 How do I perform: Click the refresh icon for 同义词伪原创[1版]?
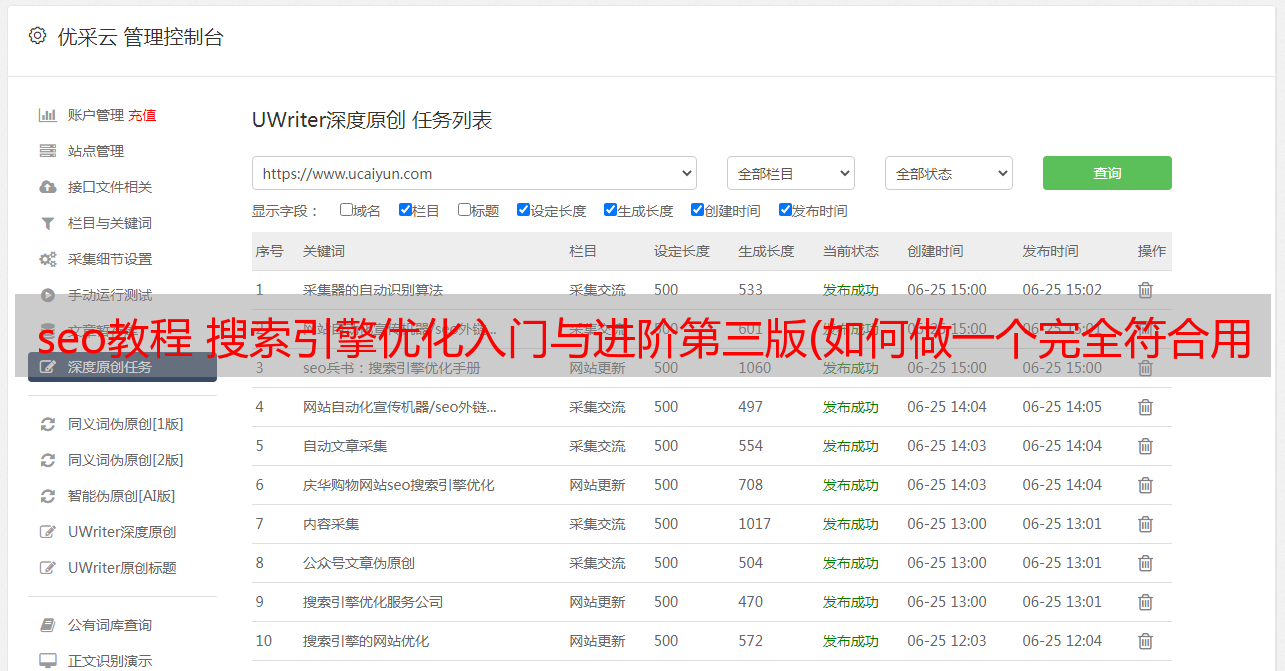pos(47,424)
